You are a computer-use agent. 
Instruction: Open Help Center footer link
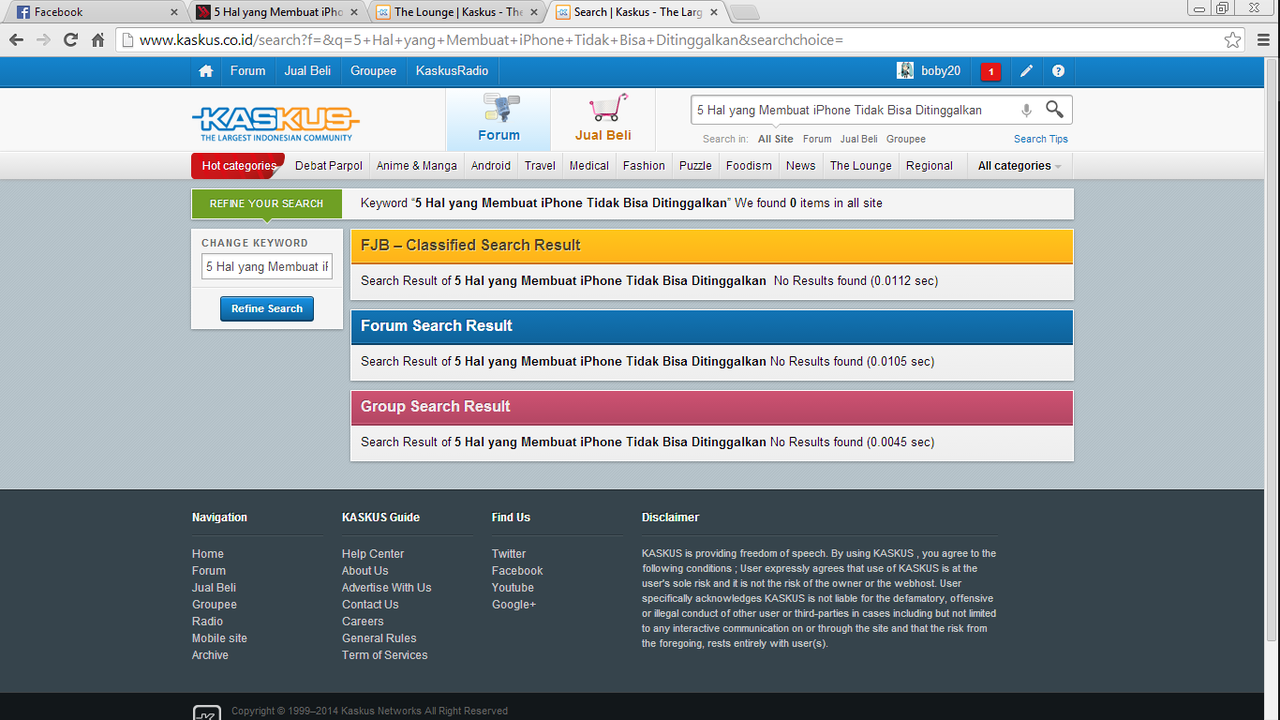coord(373,554)
